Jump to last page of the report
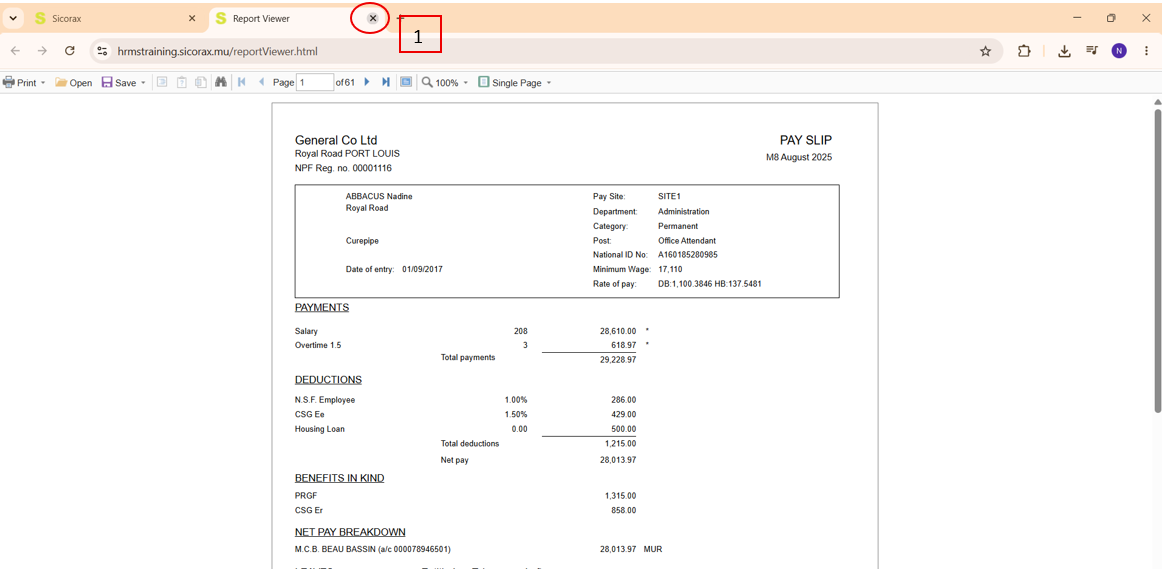This screenshot has width=1163, height=578. [x=386, y=82]
